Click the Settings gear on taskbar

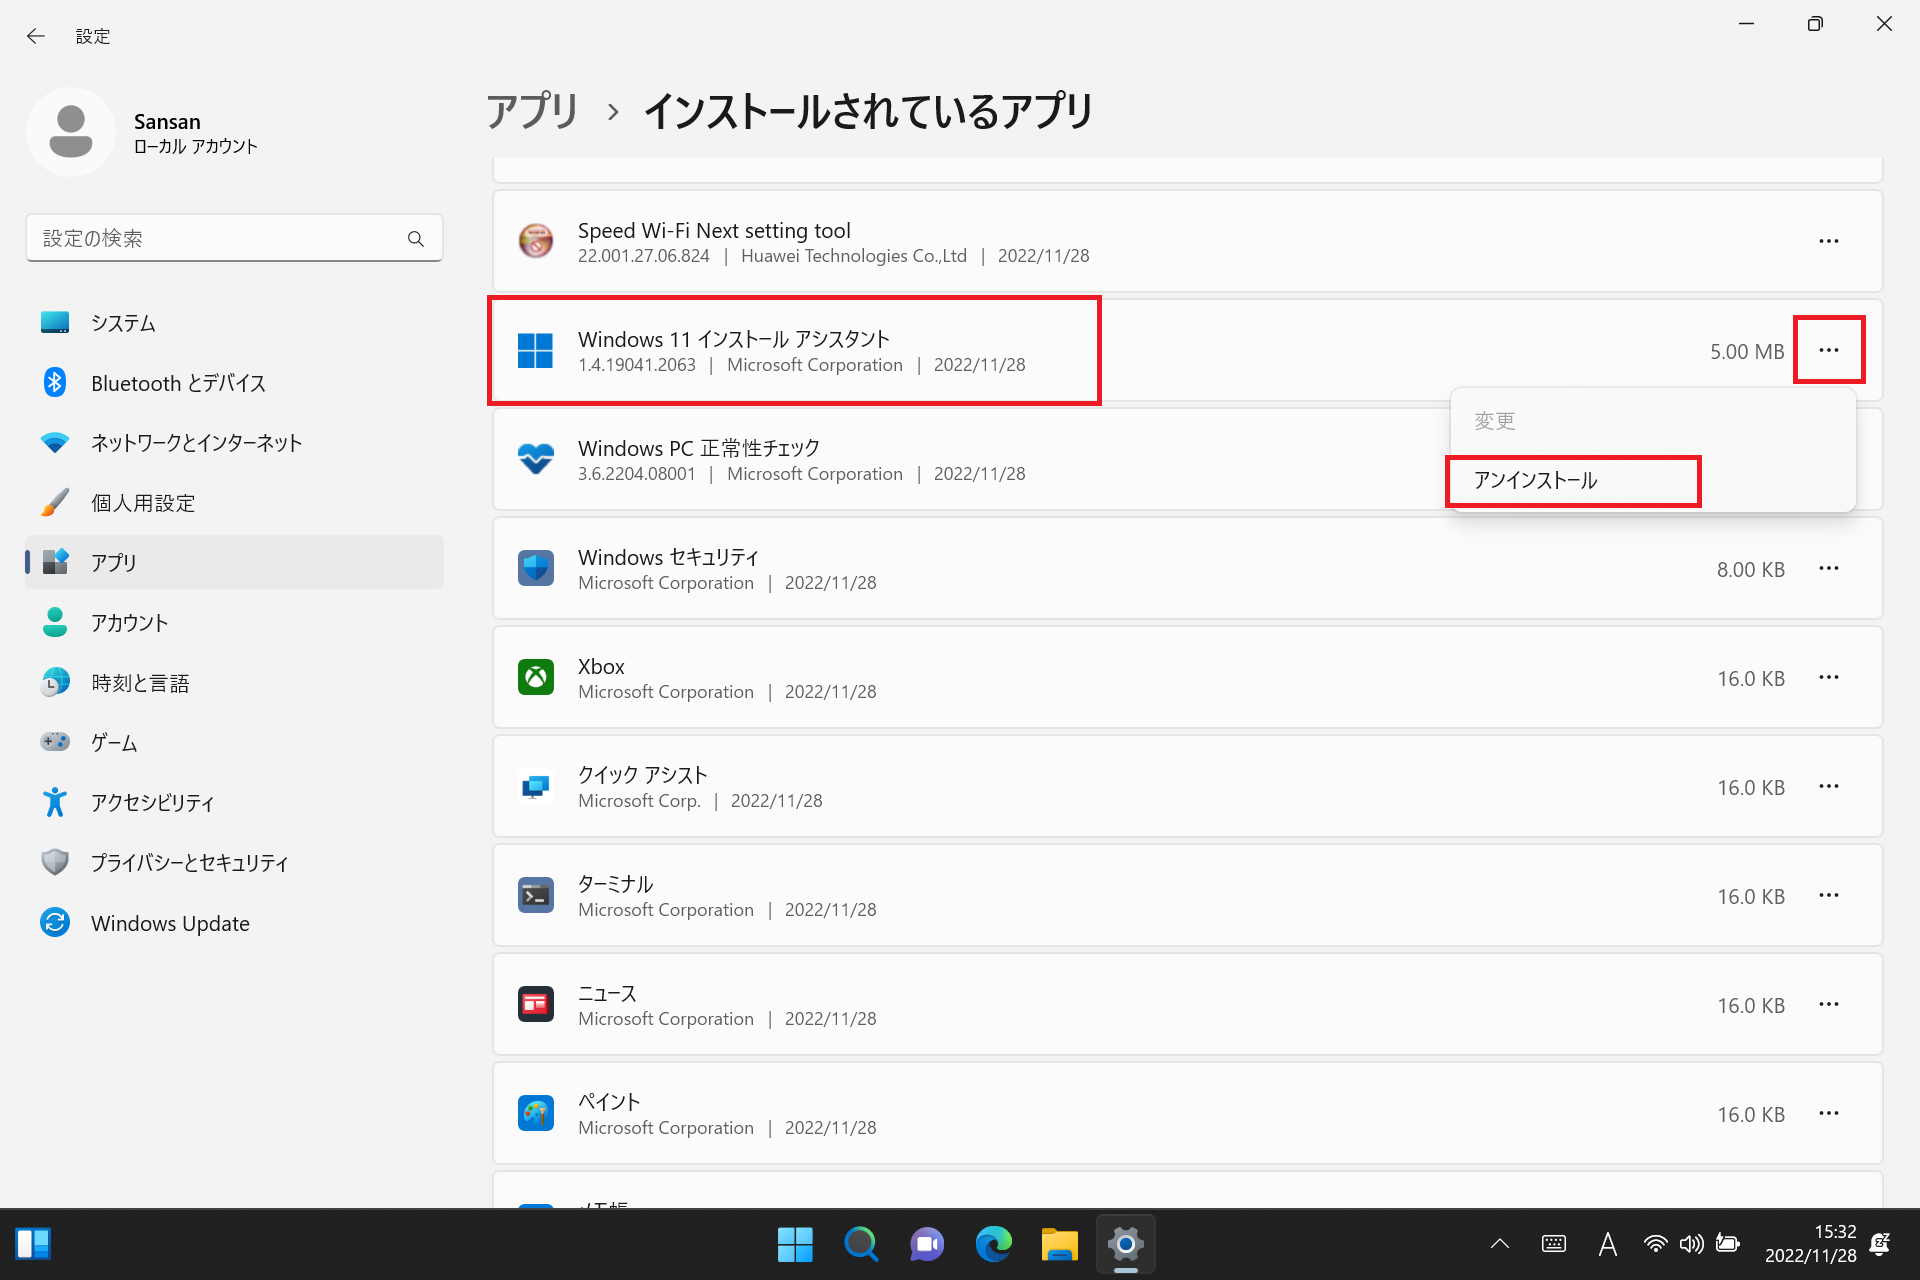(x=1125, y=1244)
